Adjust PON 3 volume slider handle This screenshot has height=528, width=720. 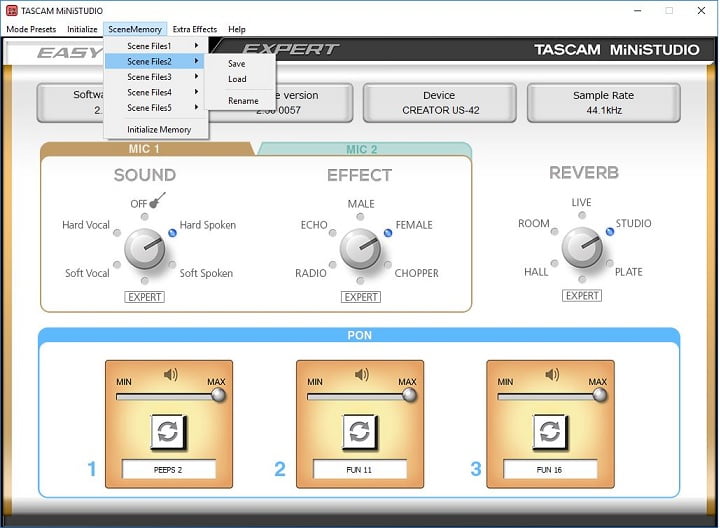click(600, 395)
